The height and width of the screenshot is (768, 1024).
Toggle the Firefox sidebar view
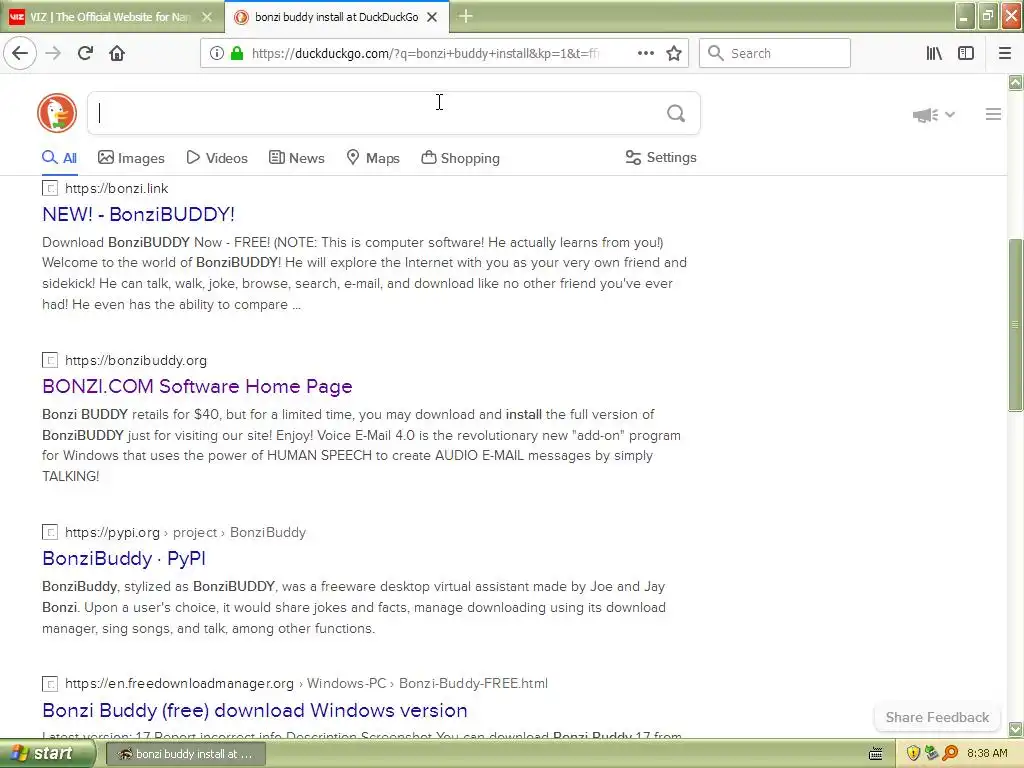(966, 53)
